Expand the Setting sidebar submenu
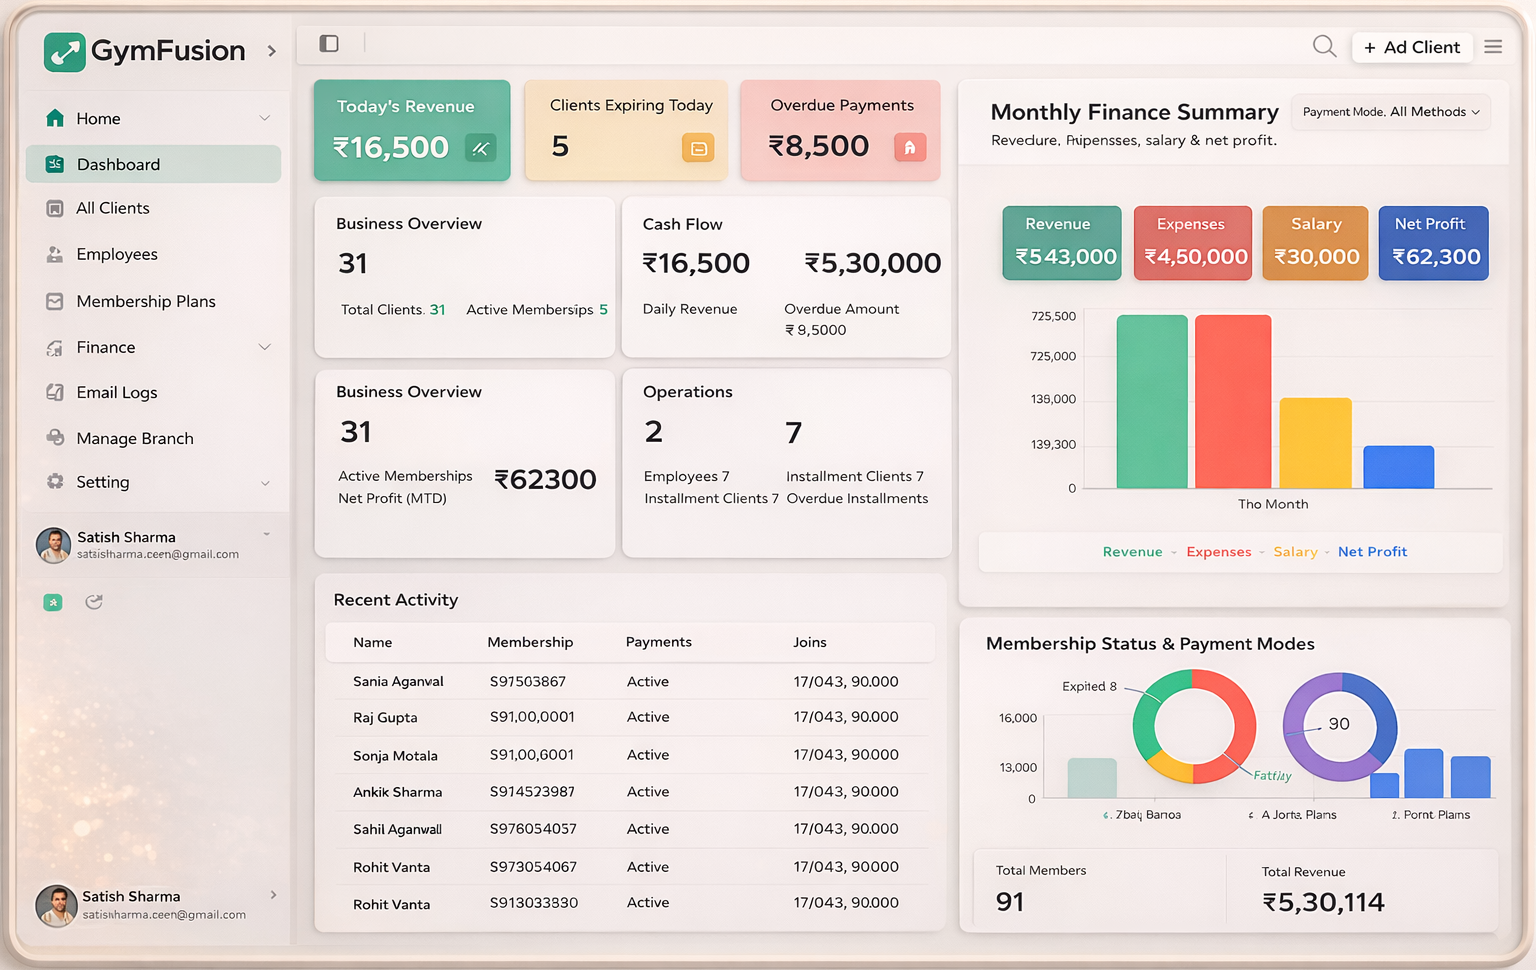Image resolution: width=1536 pixels, height=970 pixels. (x=264, y=482)
